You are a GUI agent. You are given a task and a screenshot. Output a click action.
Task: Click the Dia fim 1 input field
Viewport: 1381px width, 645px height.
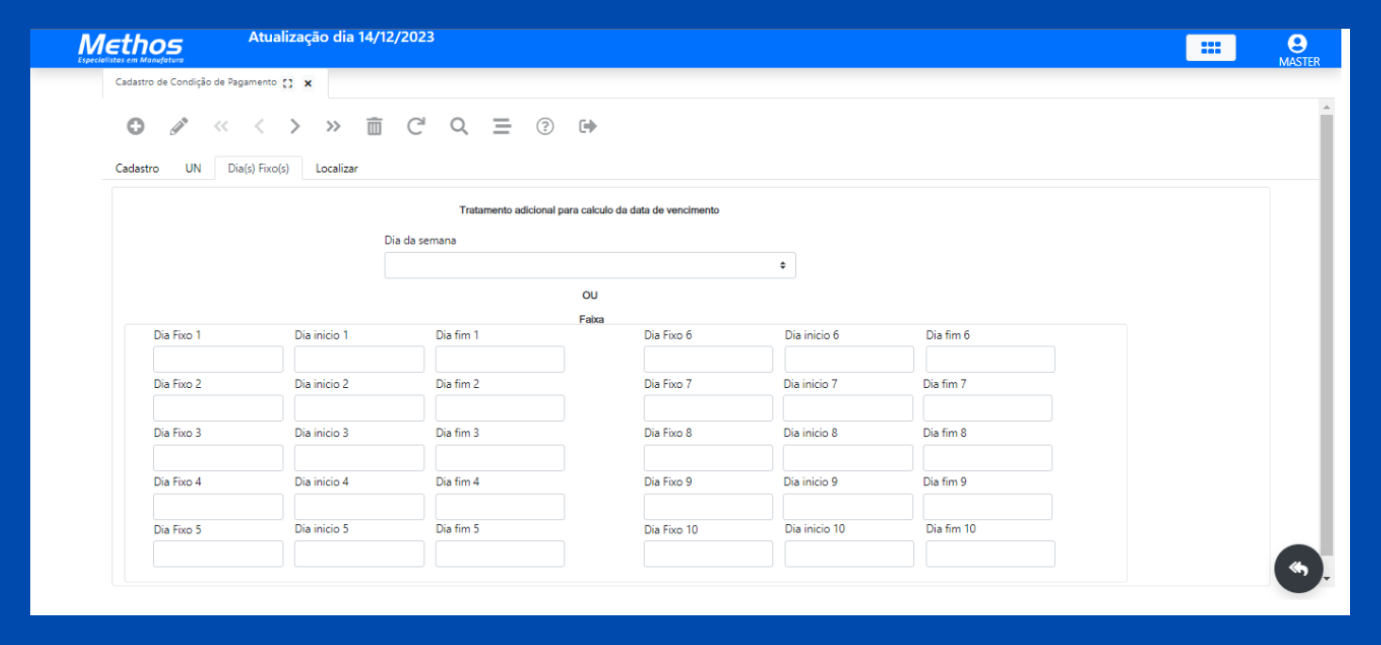[x=500, y=359]
